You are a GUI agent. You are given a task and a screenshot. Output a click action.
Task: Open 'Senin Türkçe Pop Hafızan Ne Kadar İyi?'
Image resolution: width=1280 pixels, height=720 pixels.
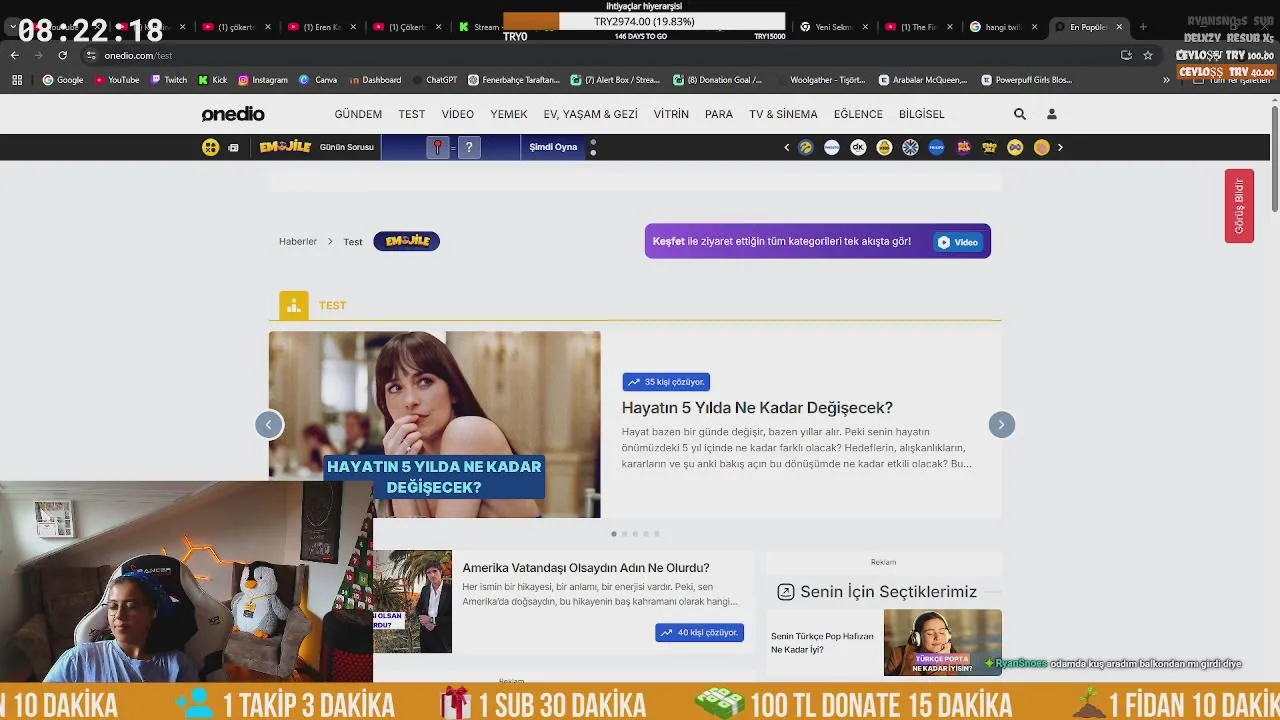pyautogui.click(x=822, y=642)
